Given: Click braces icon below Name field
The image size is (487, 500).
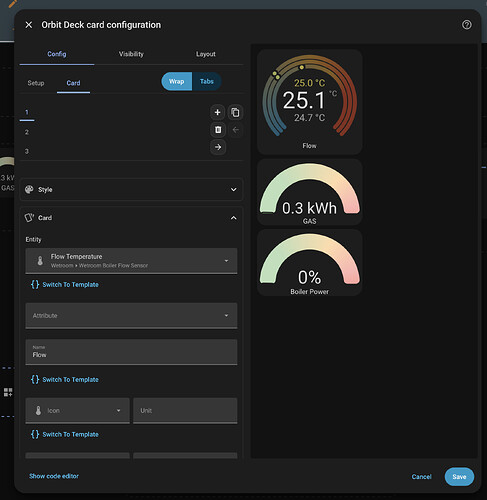Looking at the screenshot, I should tap(35, 379).
